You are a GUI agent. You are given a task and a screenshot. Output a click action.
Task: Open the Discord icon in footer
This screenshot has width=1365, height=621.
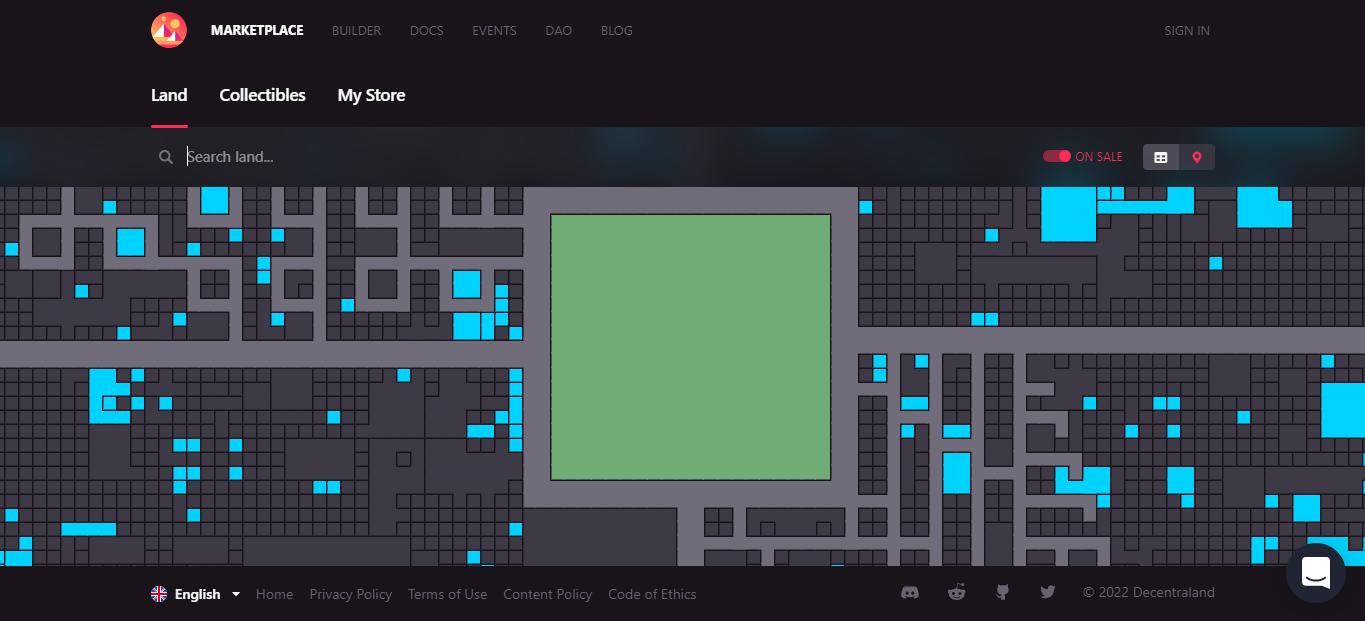pyautogui.click(x=910, y=592)
